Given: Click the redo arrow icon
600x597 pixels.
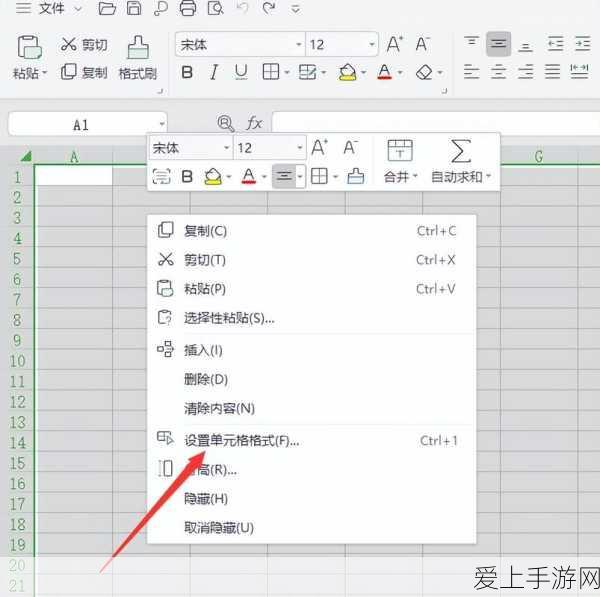Looking at the screenshot, I should pyautogui.click(x=269, y=8).
